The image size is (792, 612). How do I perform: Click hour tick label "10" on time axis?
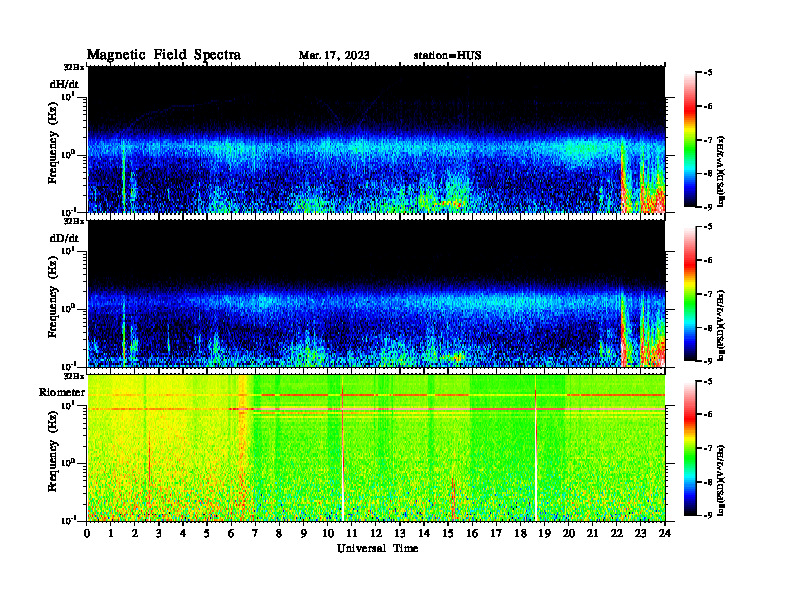[x=327, y=533]
